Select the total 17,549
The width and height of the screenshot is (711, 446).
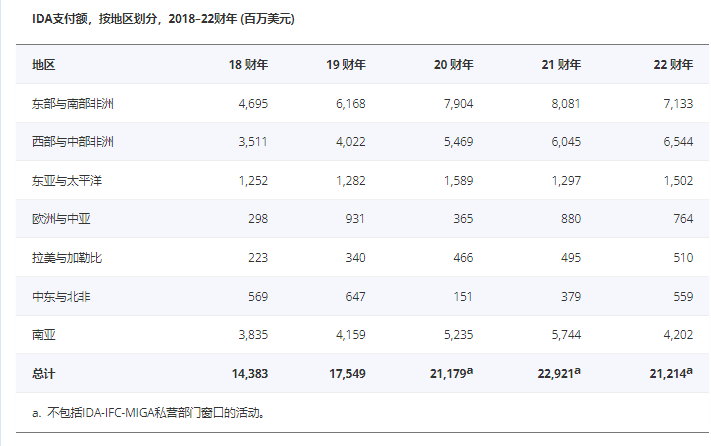click(x=347, y=374)
